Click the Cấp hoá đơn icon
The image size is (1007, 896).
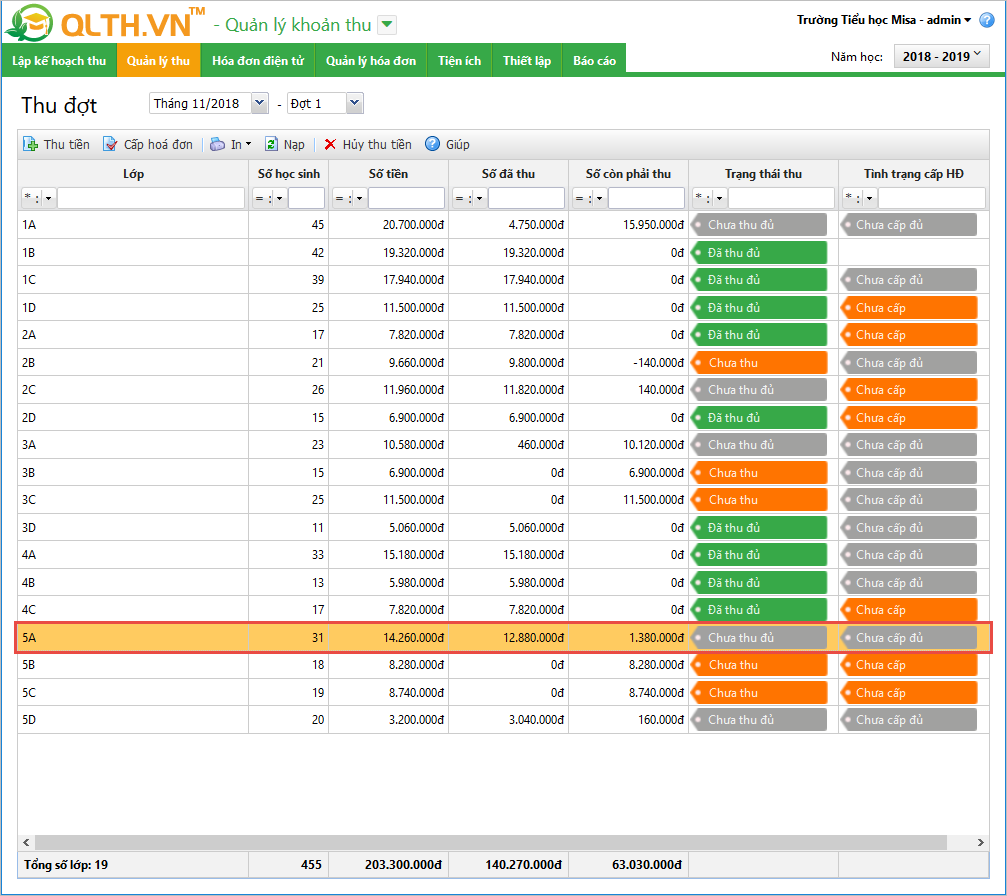[110, 145]
